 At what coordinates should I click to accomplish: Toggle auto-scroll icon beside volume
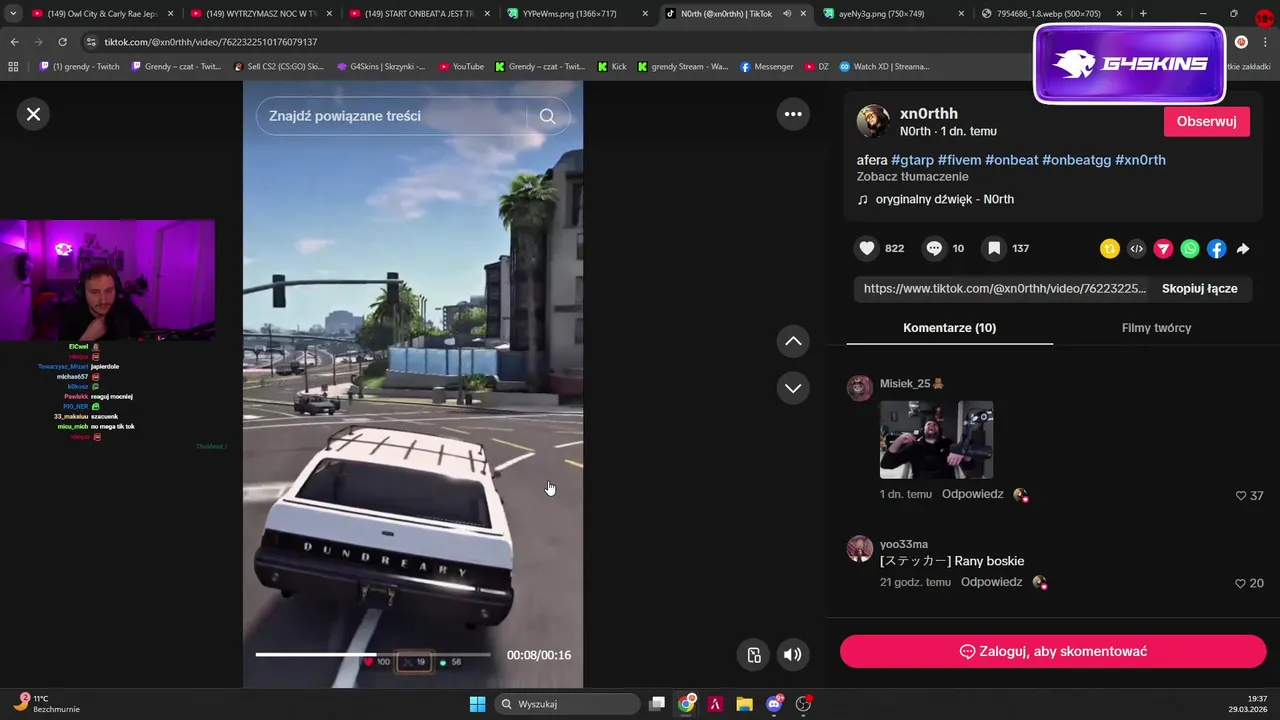[x=754, y=655]
